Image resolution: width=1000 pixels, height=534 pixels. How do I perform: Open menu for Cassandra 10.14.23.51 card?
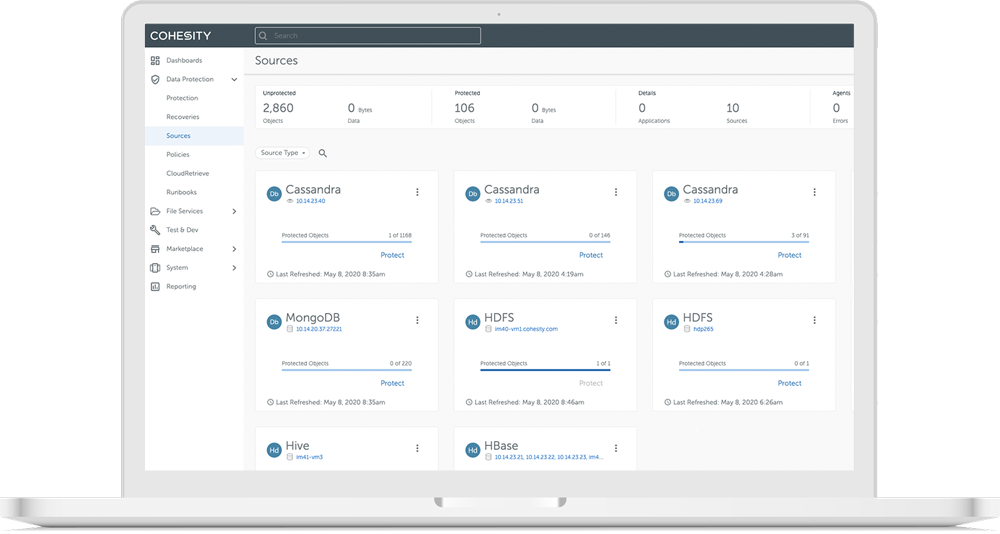click(615, 192)
